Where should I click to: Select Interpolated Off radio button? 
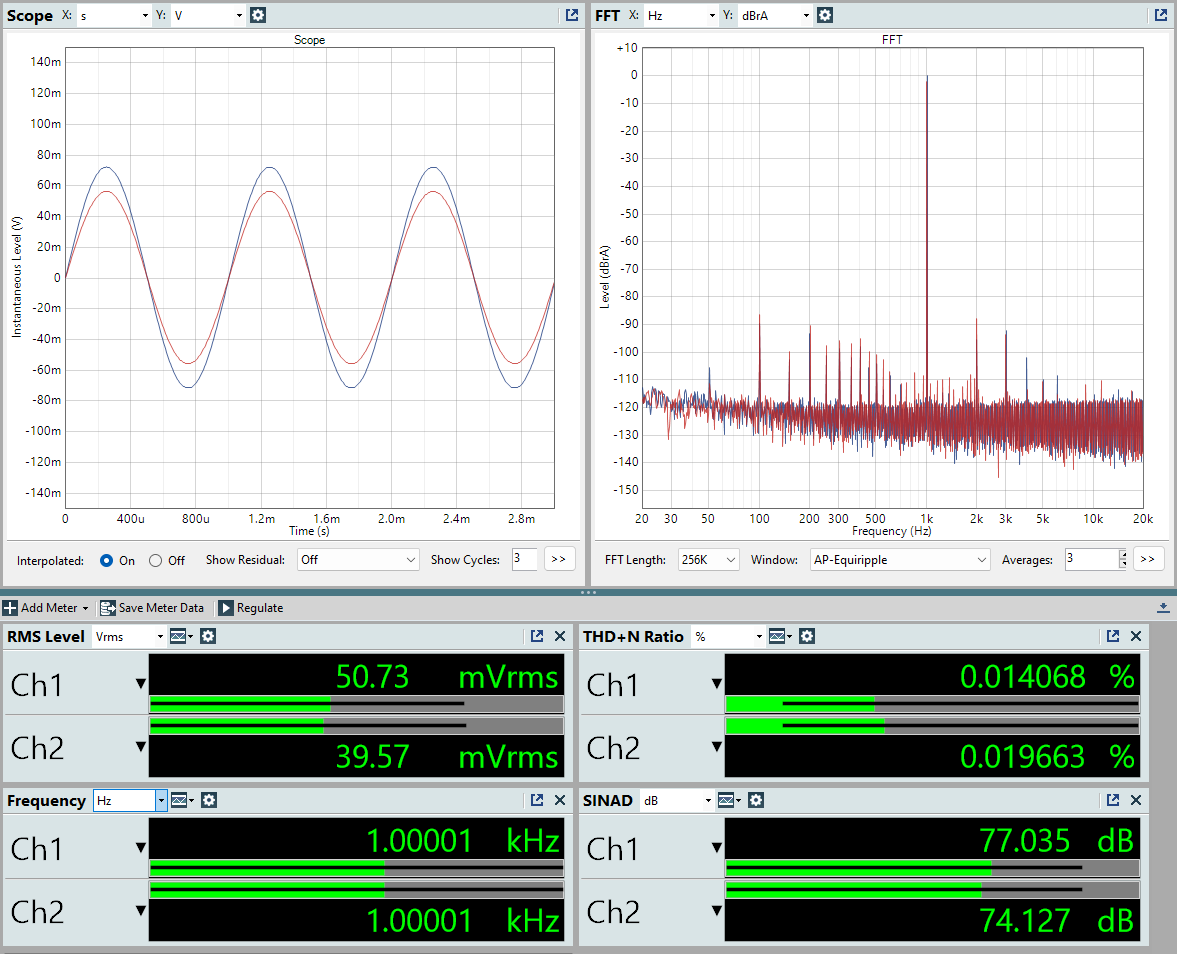(x=155, y=561)
